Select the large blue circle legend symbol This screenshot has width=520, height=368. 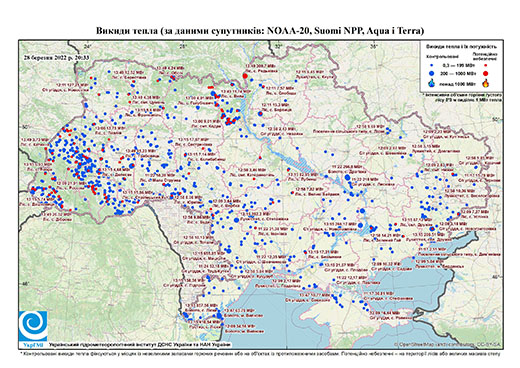[x=432, y=73]
